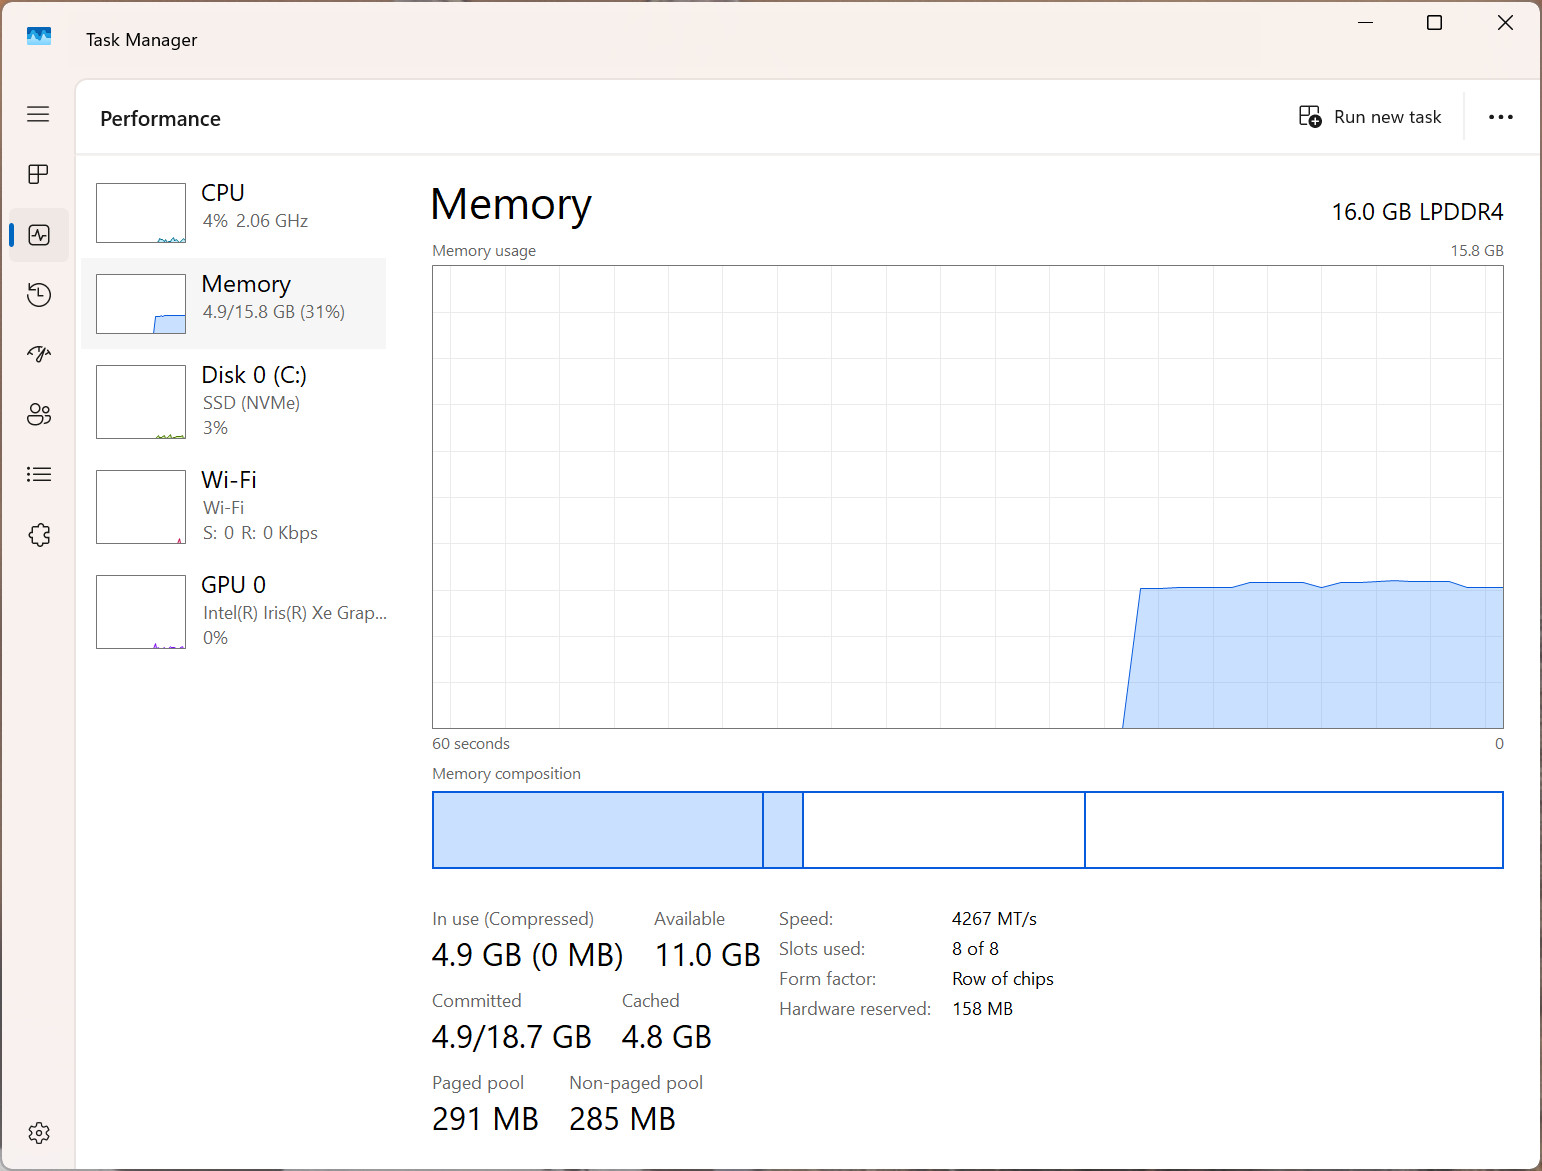
Task: Select the GPU 0 performance entry
Action: click(234, 612)
